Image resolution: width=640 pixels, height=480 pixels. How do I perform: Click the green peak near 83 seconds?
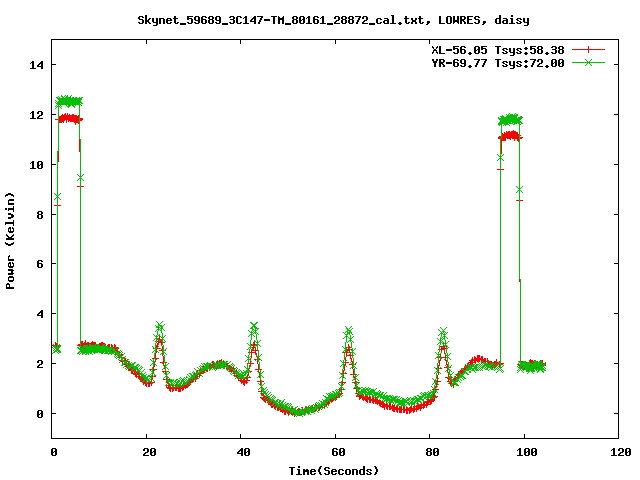click(x=443, y=331)
